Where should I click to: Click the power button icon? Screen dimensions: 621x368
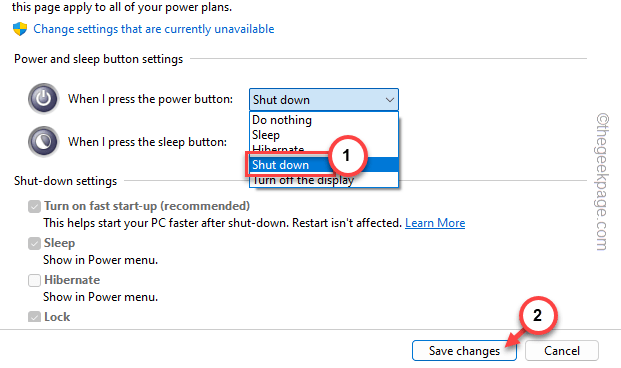tap(44, 98)
